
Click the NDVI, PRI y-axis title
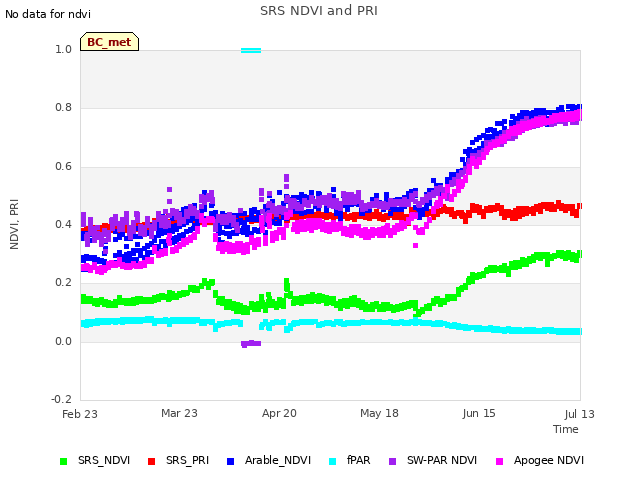pyautogui.click(x=14, y=224)
